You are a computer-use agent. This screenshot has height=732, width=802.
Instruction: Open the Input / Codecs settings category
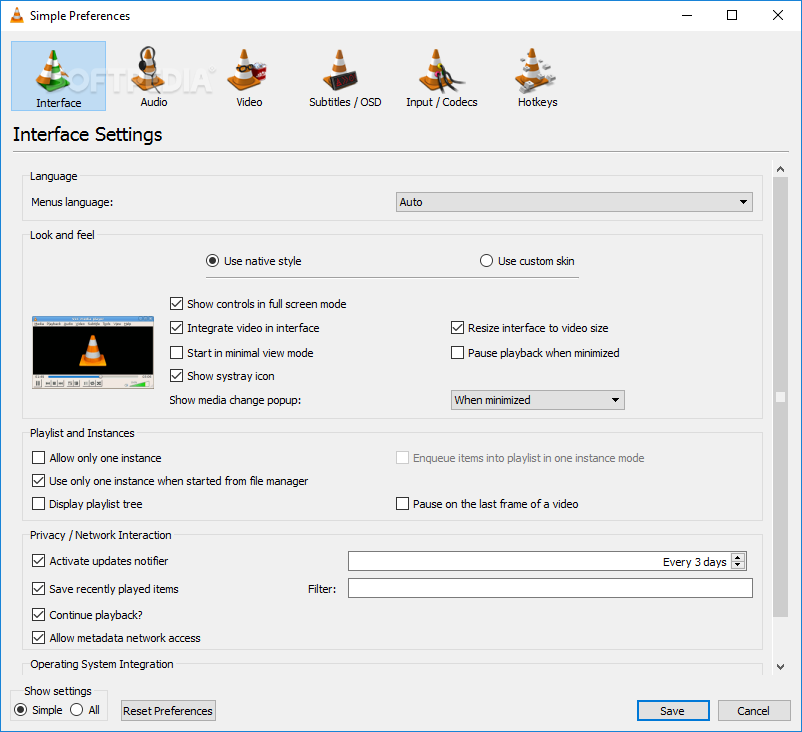pyautogui.click(x=441, y=77)
